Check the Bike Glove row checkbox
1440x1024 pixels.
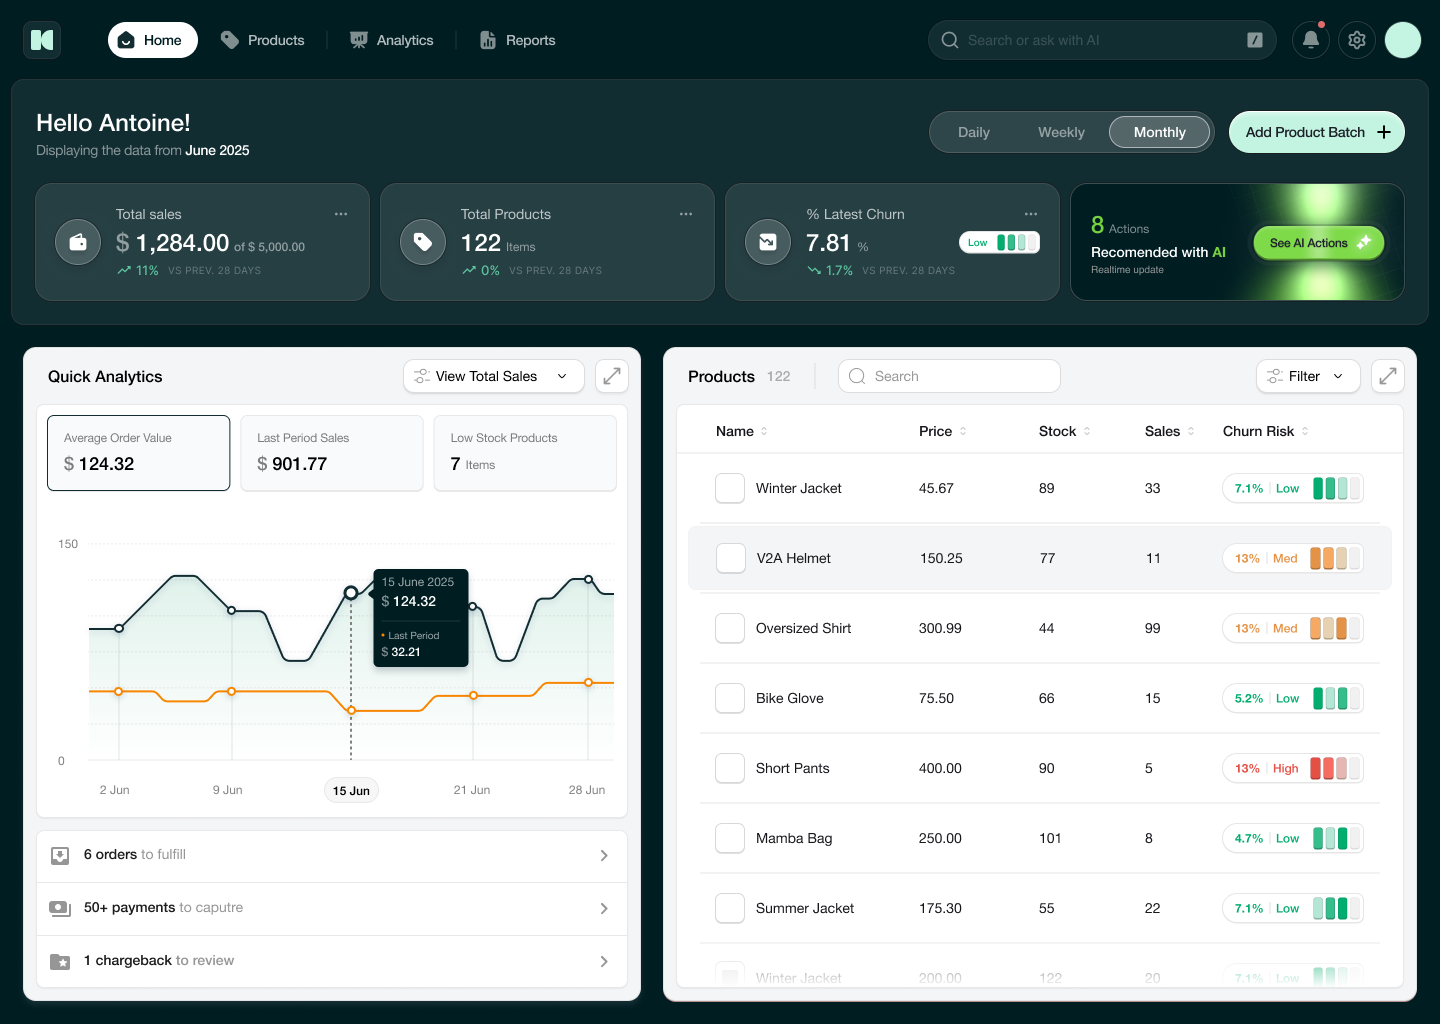[x=730, y=698]
